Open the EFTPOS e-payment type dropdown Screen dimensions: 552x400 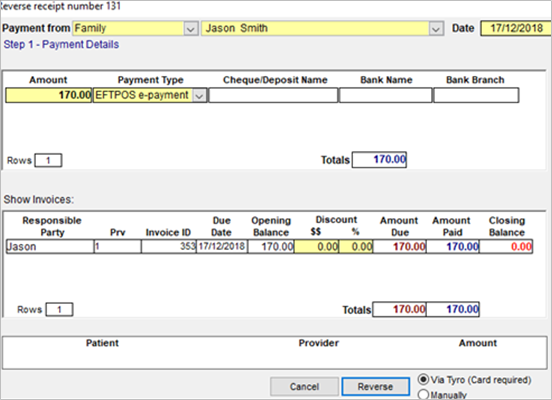(x=200, y=95)
